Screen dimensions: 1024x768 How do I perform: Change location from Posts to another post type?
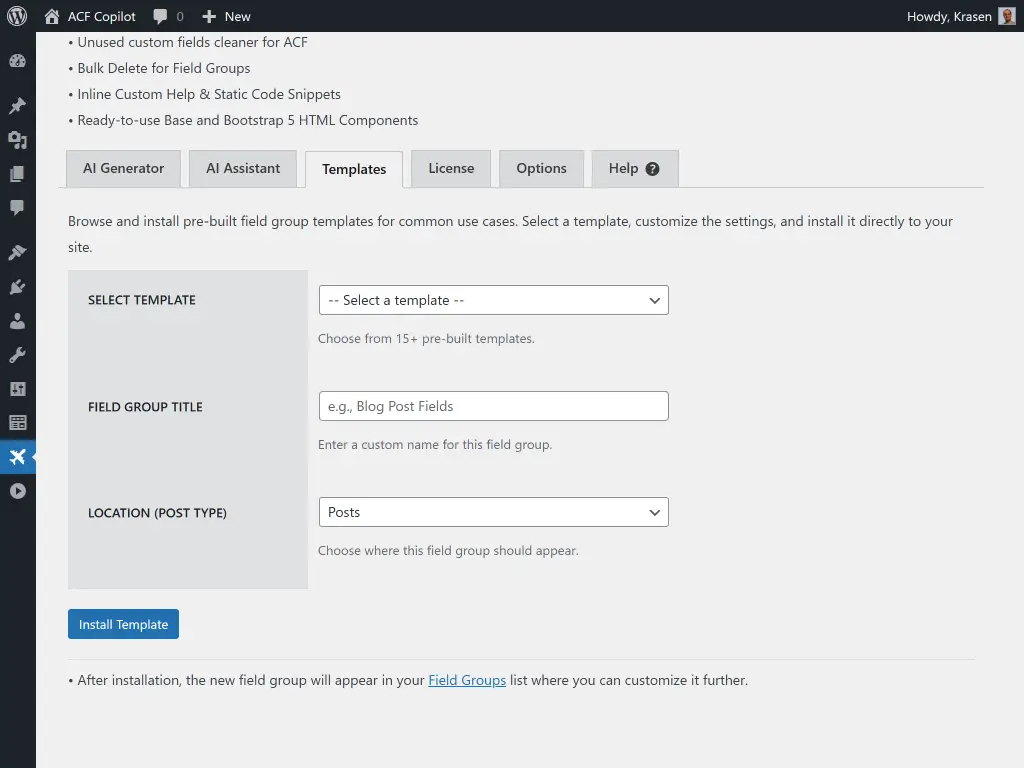[x=493, y=512]
